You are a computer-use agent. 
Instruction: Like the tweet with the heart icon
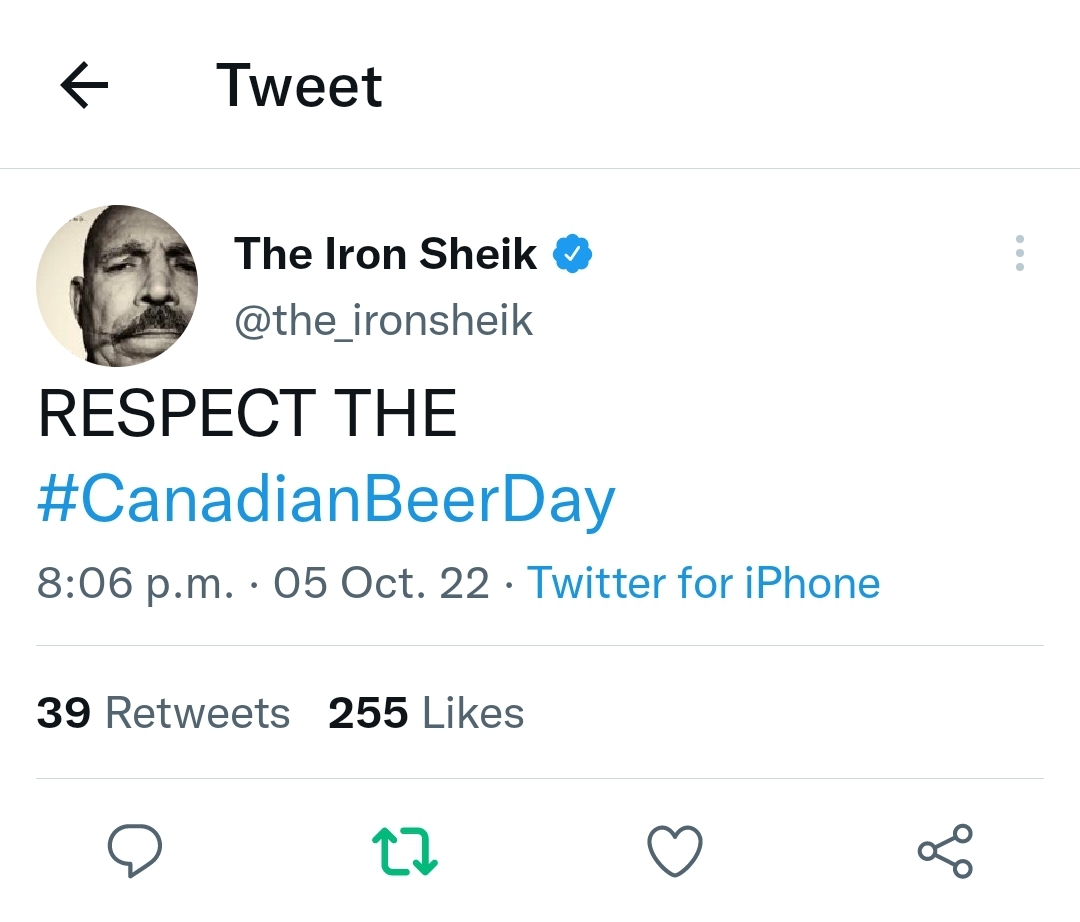coord(675,851)
